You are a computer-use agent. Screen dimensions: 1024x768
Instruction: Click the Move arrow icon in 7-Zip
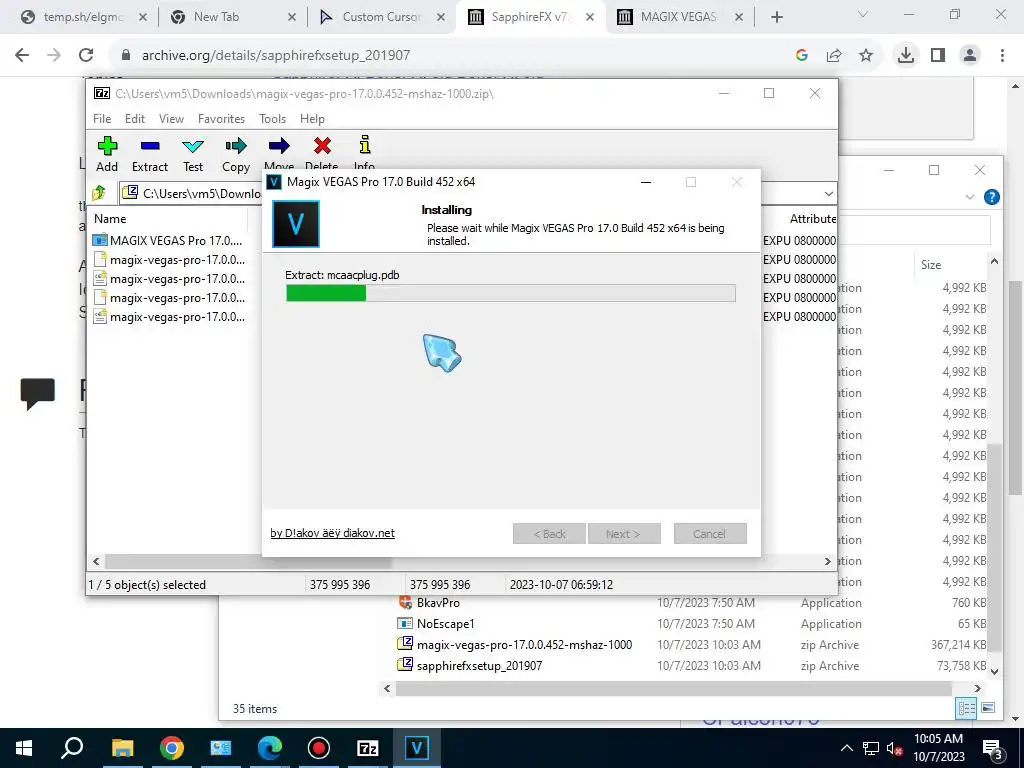(x=279, y=146)
